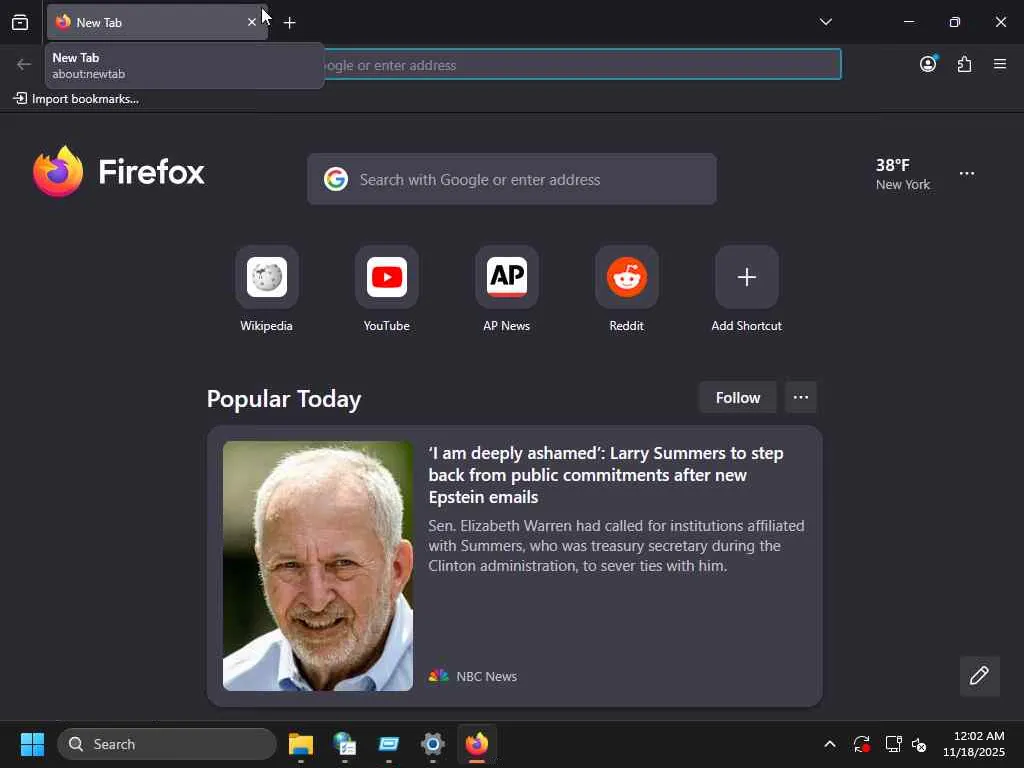Open the Larry Summers article photo
The image size is (1024, 768).
pyautogui.click(x=317, y=566)
